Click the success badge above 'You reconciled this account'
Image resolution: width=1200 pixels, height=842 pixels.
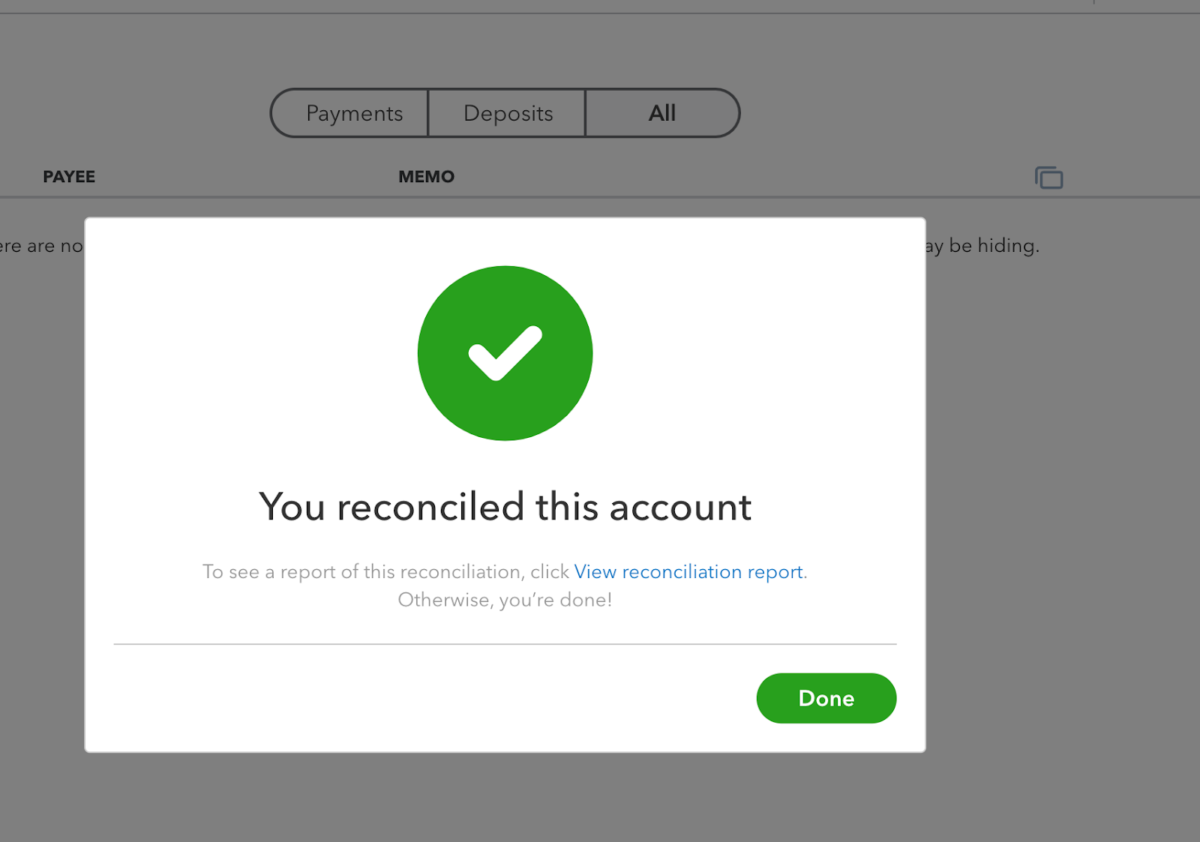click(x=505, y=352)
